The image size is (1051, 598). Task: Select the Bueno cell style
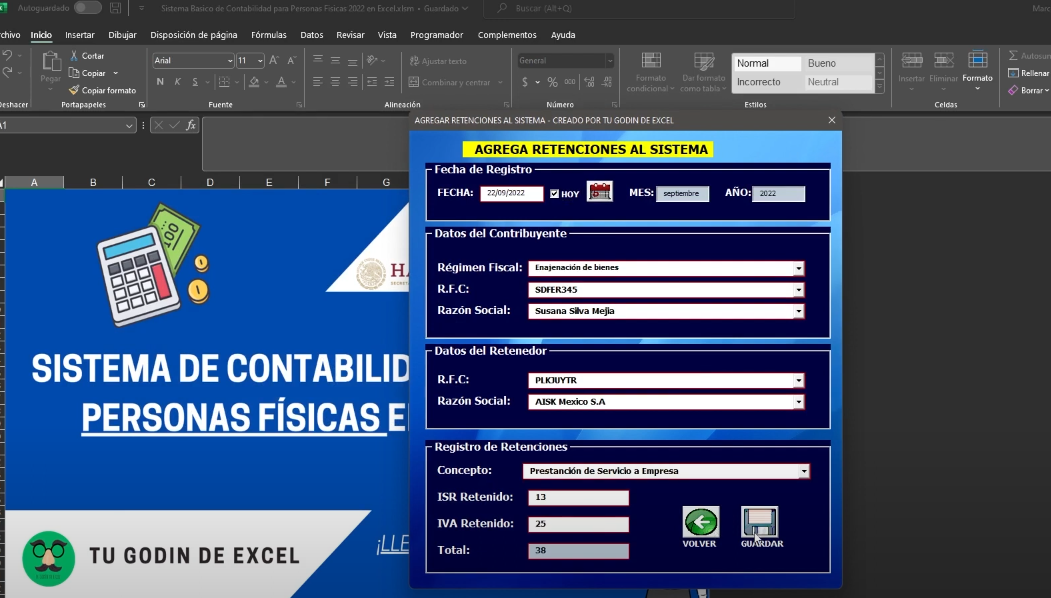click(838, 63)
